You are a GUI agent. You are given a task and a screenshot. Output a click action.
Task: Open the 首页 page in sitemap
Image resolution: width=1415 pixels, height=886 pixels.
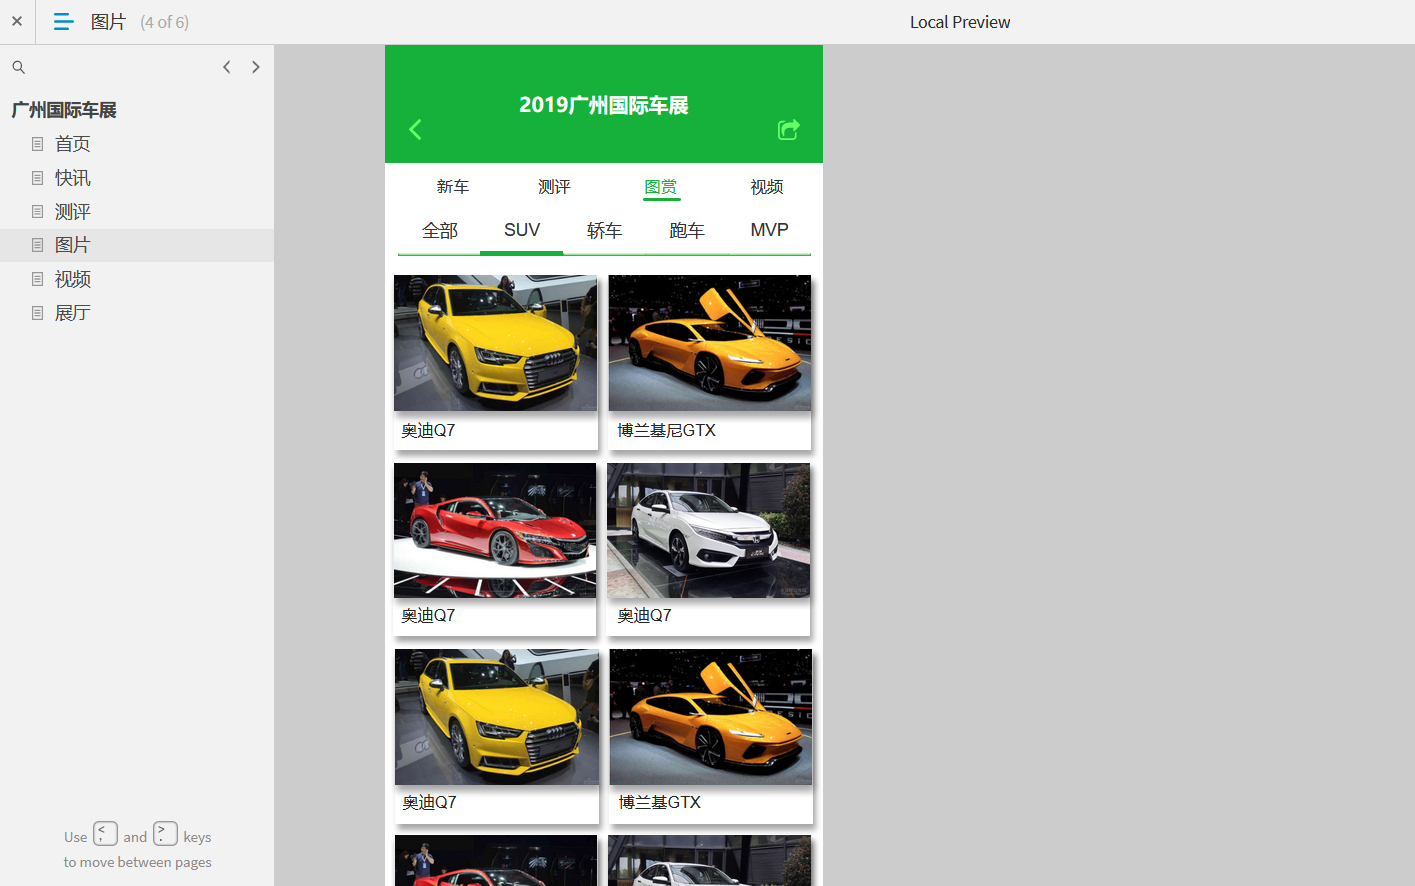(73, 144)
